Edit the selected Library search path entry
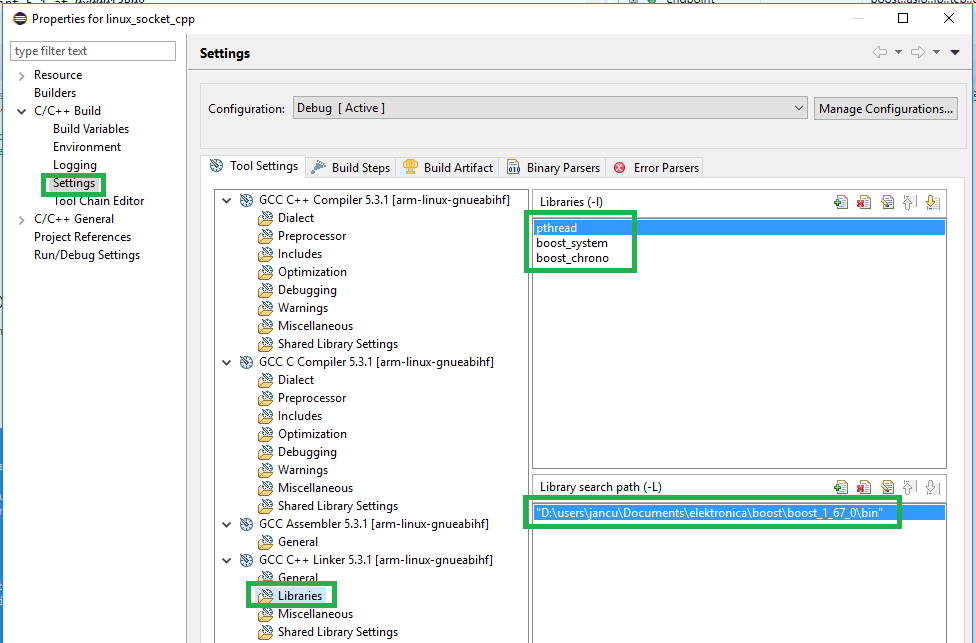The height and width of the screenshot is (643, 976). point(887,487)
